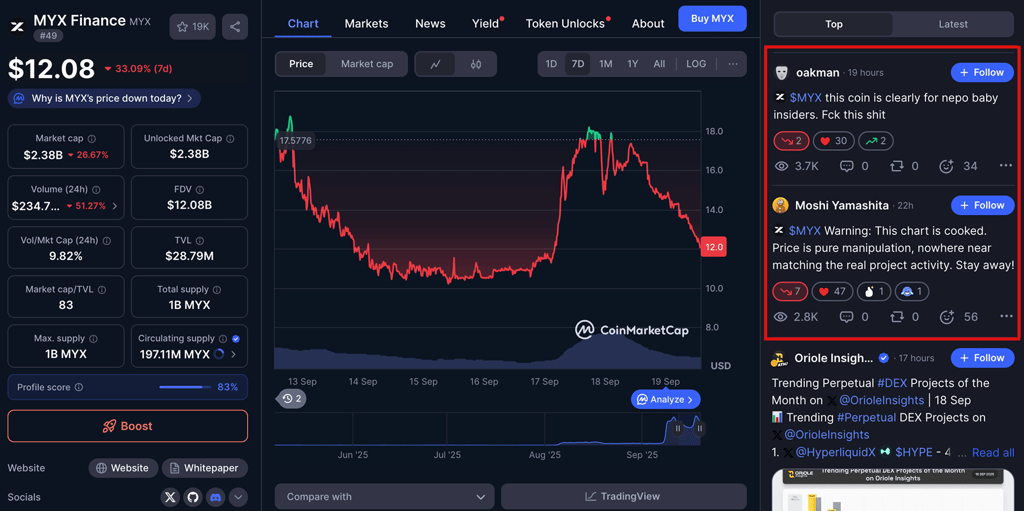Screen dimensions: 1024x511
Task: Click the comment icon on Moshi Yamashita's post
Action: (x=846, y=317)
